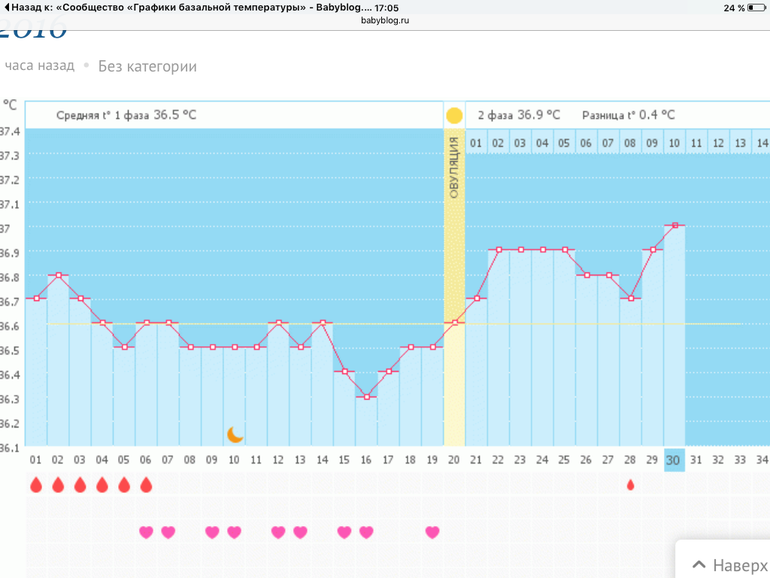Select the lowest temperature point on day 16
This screenshot has width=770, height=578.
pyautogui.click(x=367, y=397)
